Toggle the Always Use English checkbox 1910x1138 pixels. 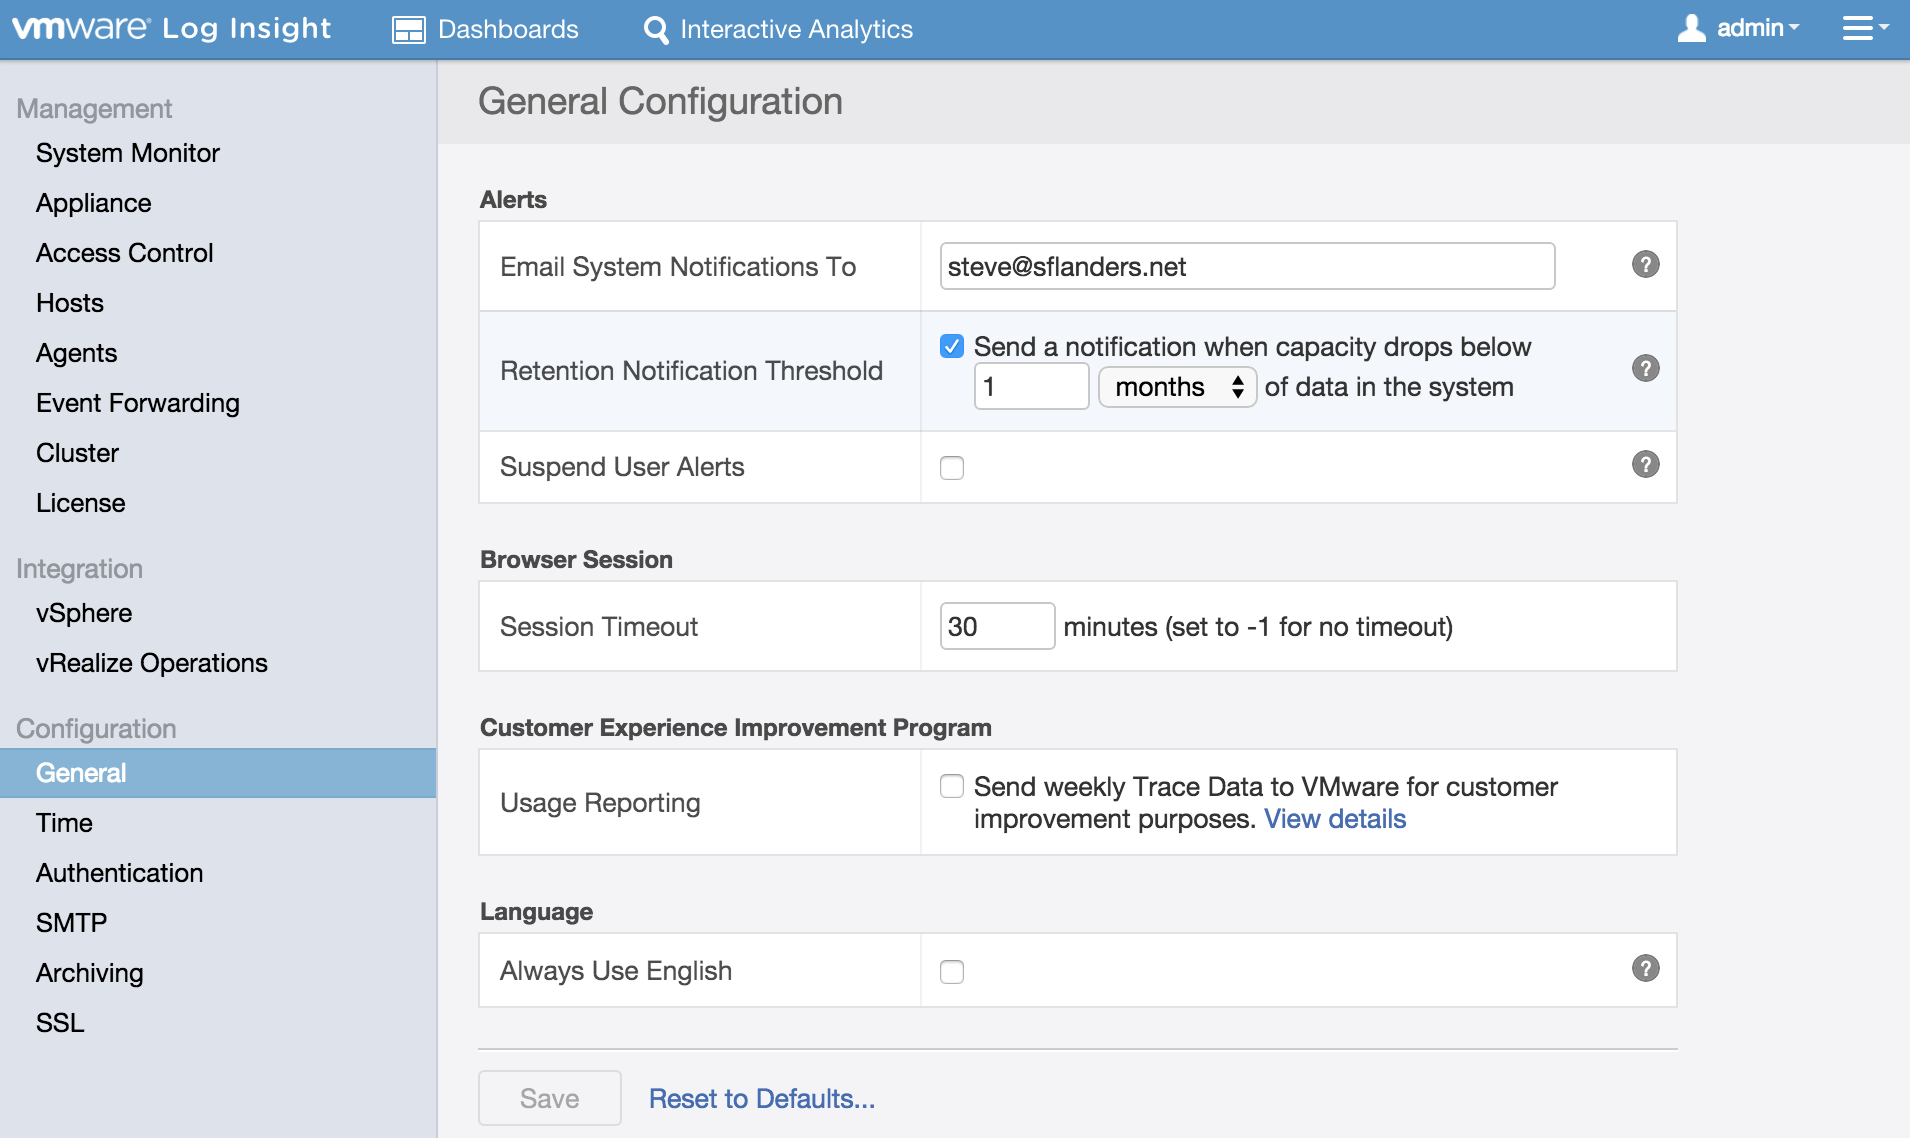click(952, 972)
